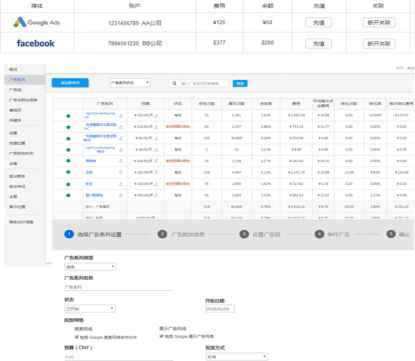This screenshot has height=361, width=415.
Task: Edit name pencil icon in second campaign row
Action: coord(121,127)
